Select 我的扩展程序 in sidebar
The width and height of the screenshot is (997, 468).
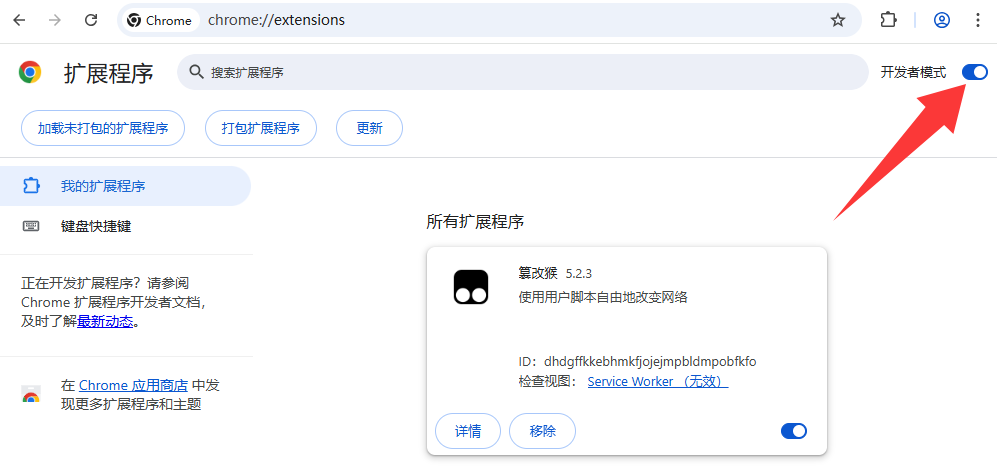103,186
